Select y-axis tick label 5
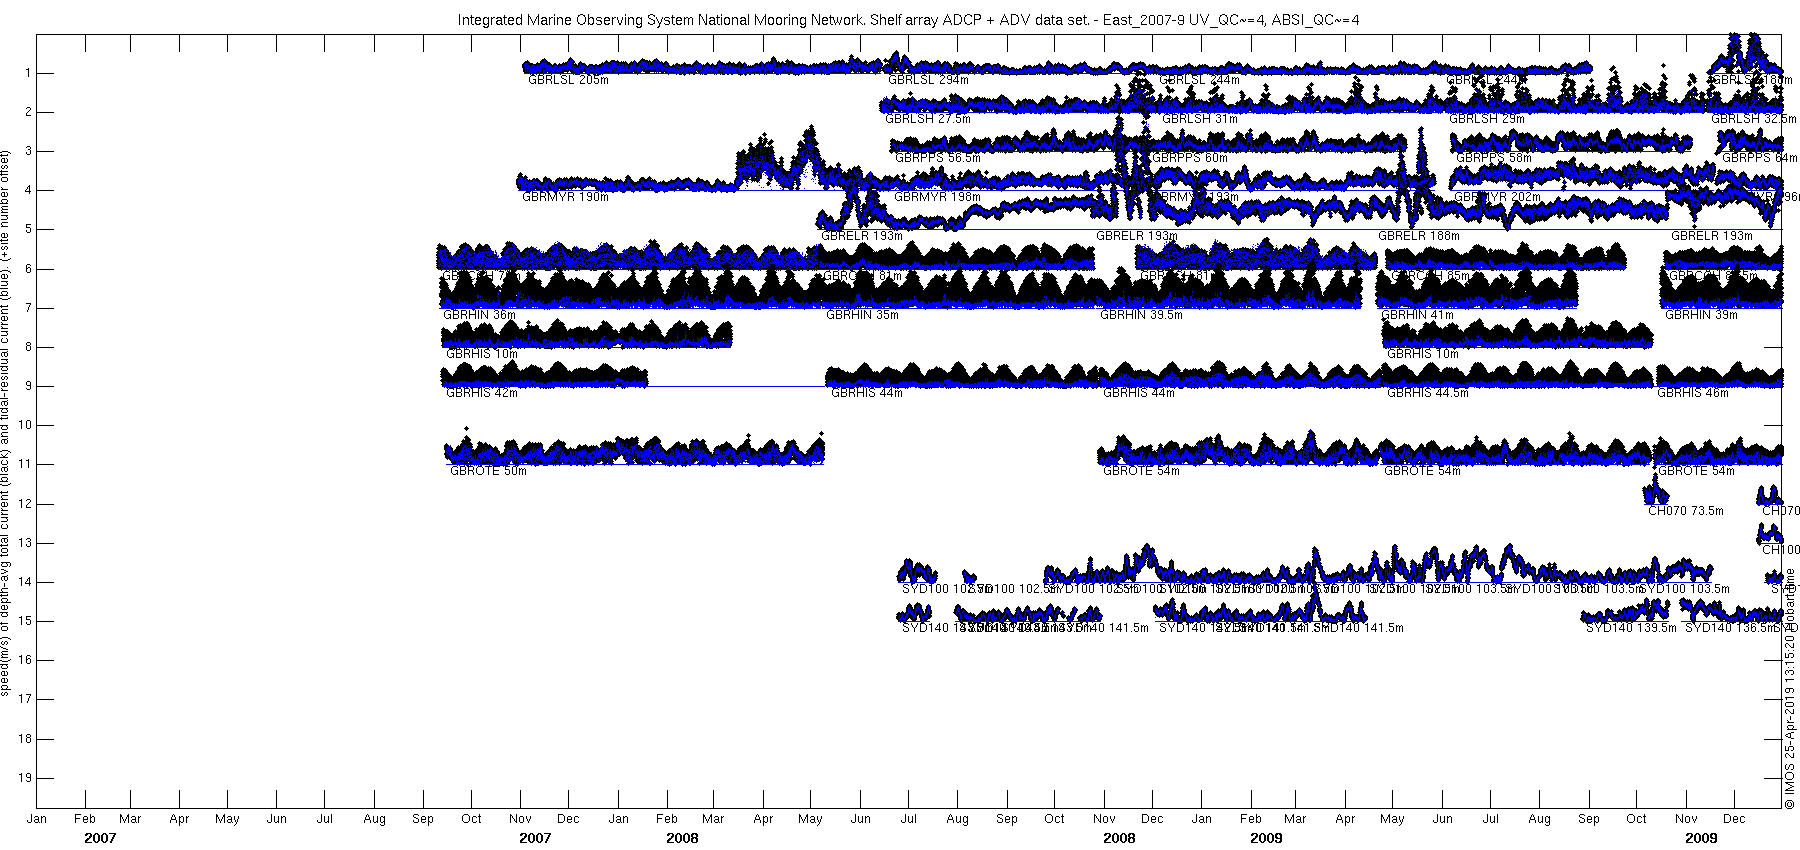The image size is (1800, 850). click(29, 229)
